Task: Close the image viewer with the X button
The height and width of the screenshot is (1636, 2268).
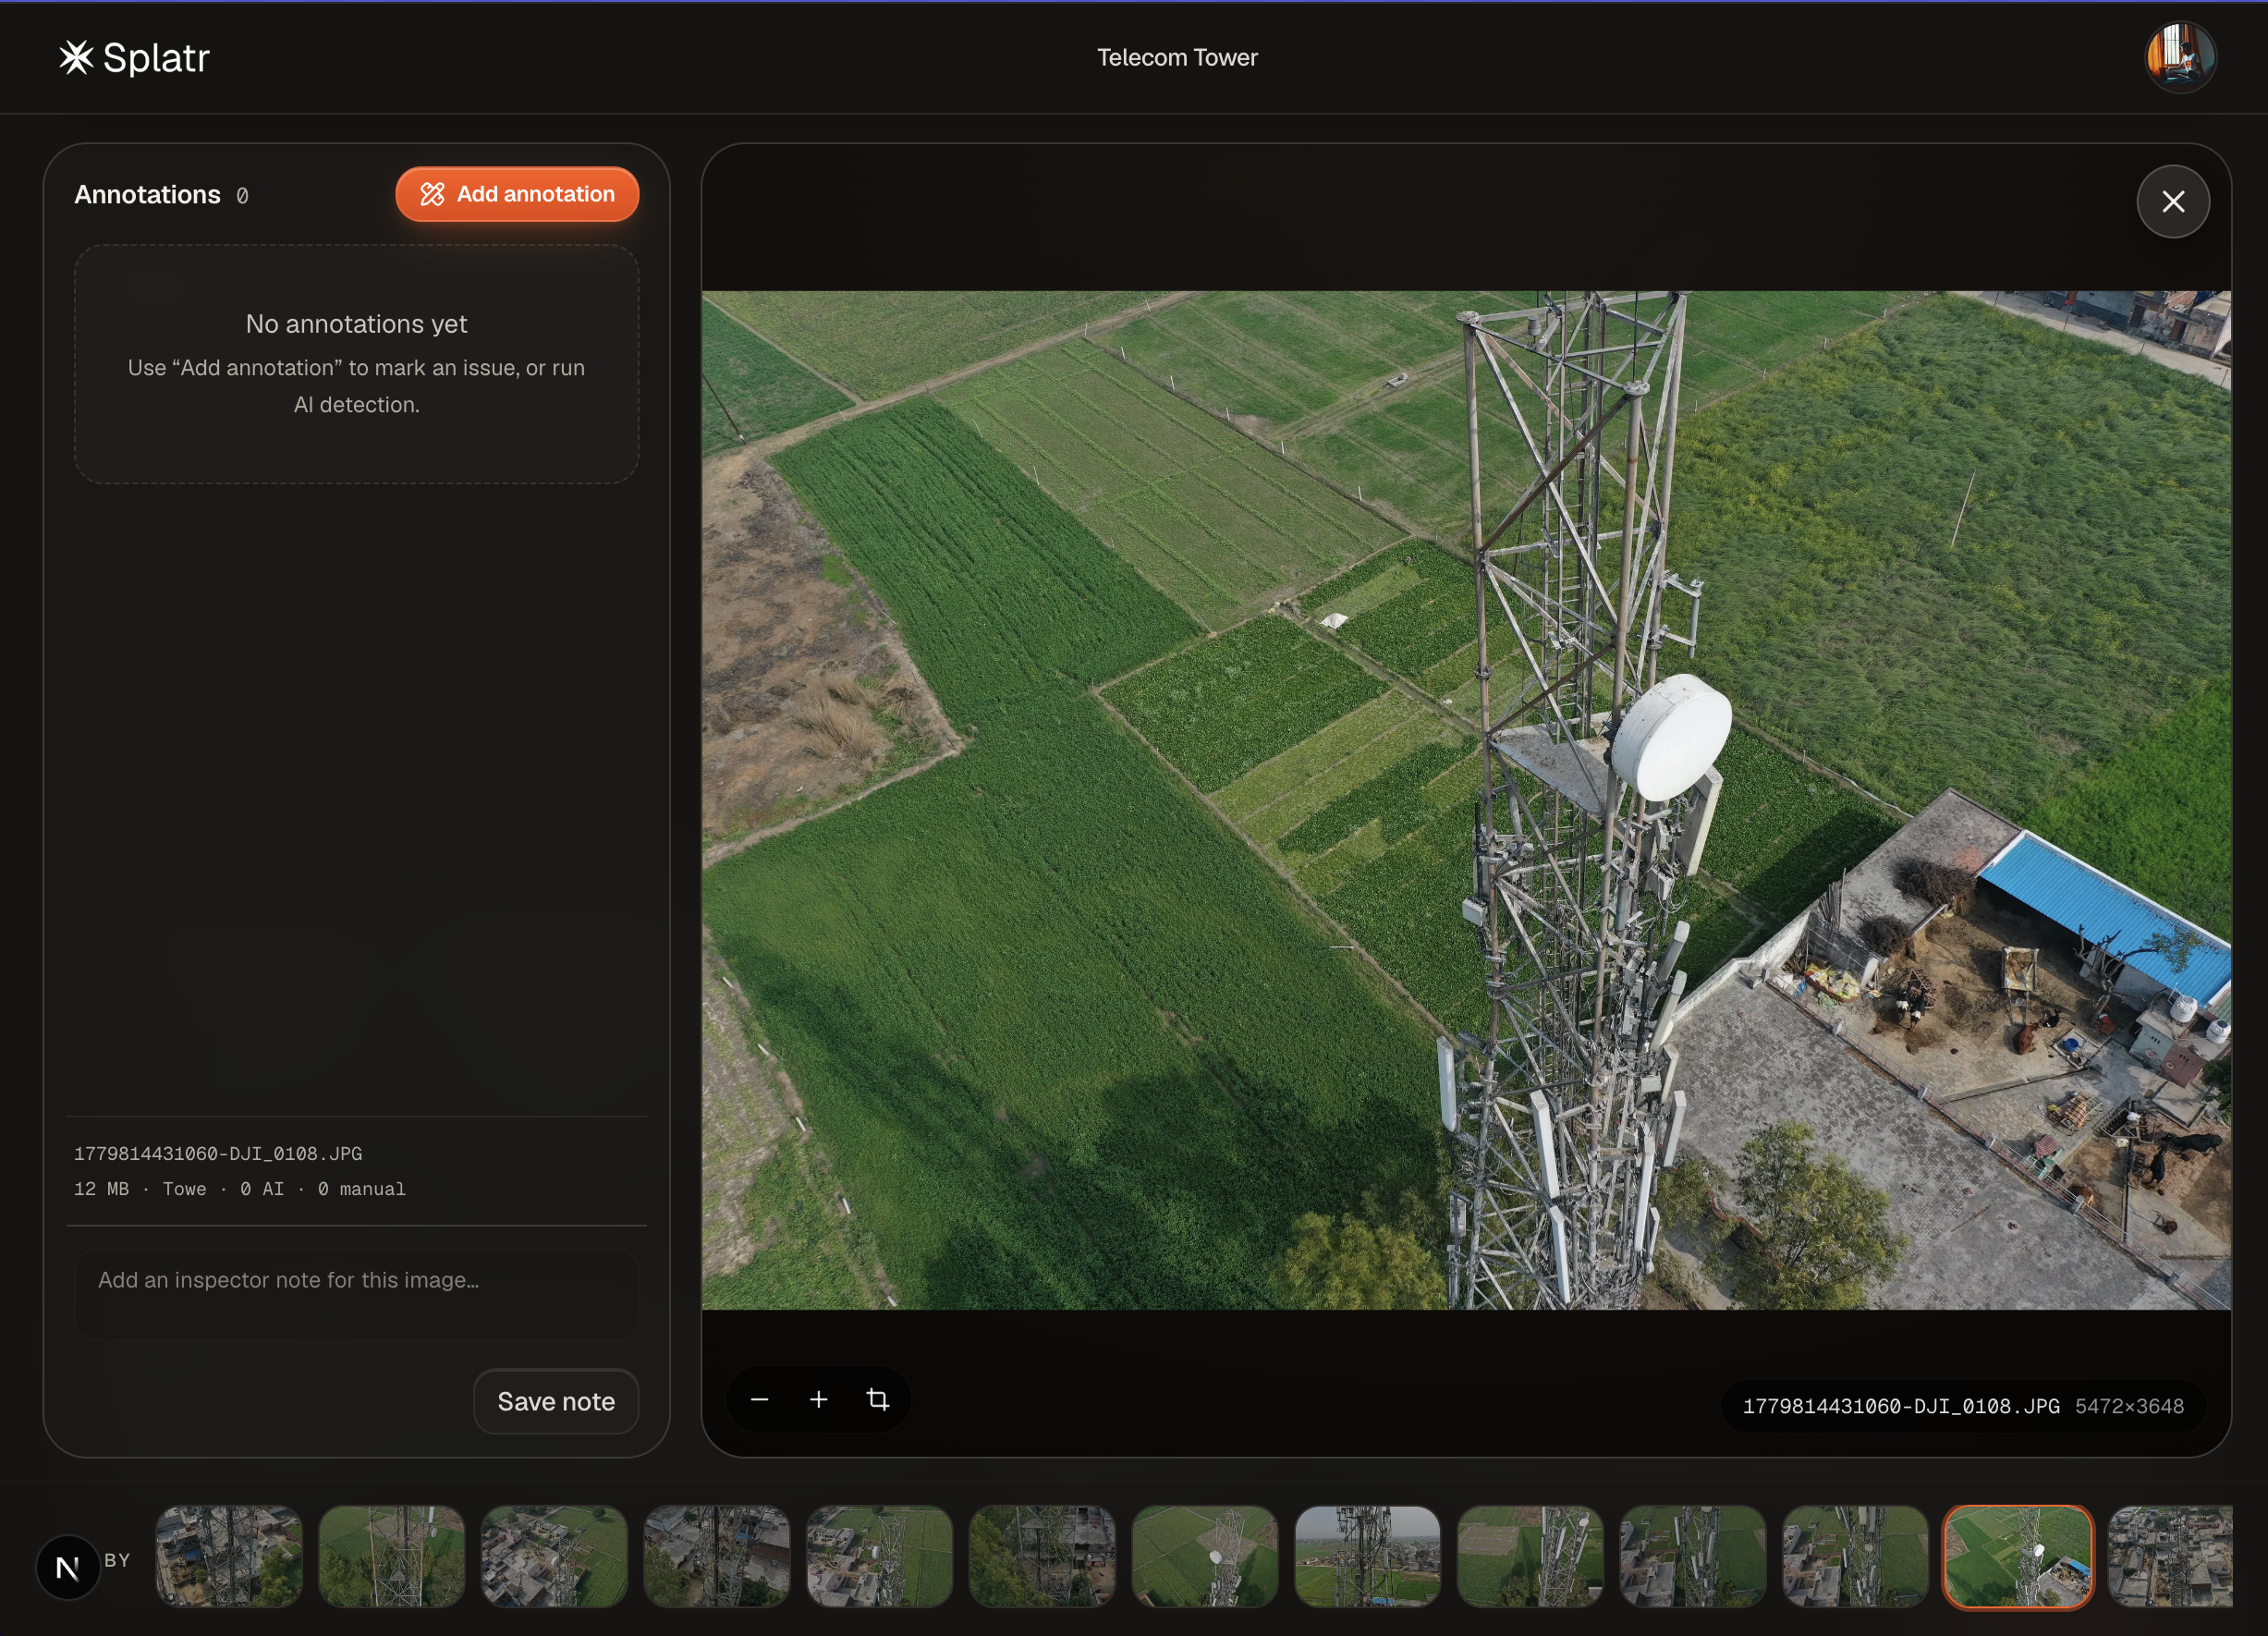Action: click(2173, 202)
